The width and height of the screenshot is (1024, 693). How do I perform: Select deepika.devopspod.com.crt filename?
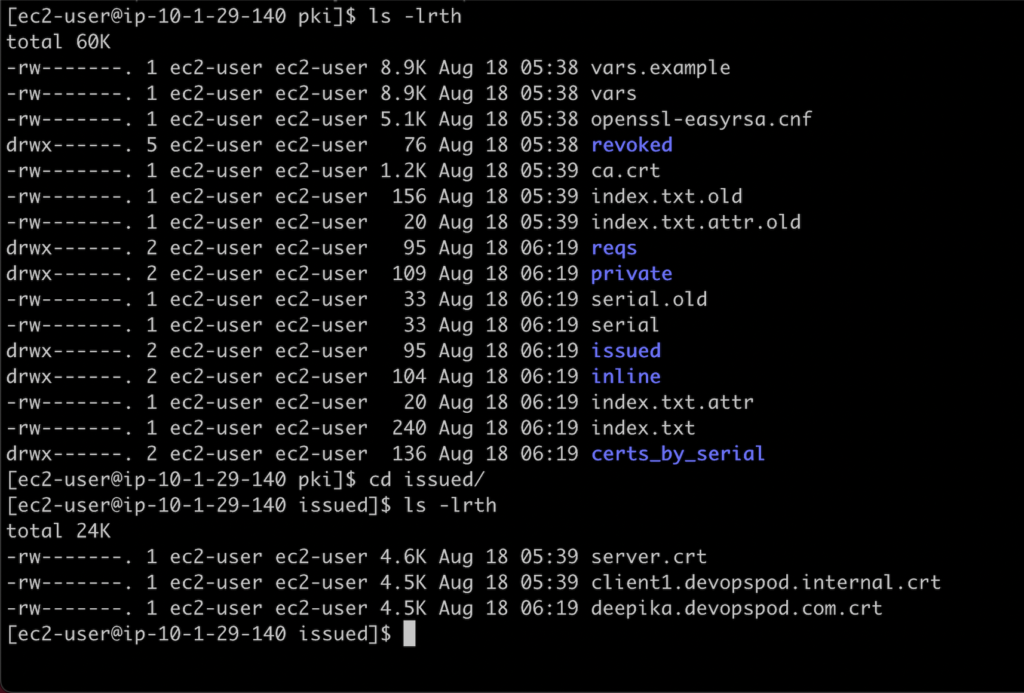pos(737,608)
